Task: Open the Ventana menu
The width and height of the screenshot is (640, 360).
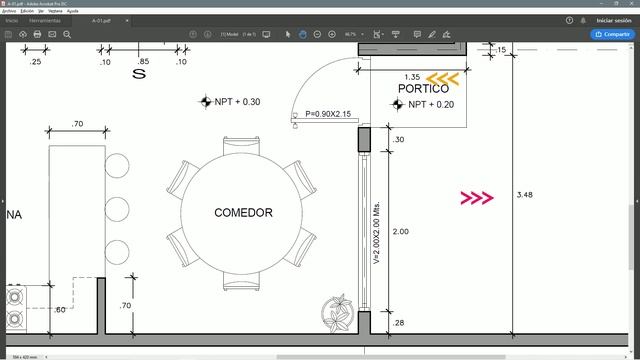Action: (56, 11)
